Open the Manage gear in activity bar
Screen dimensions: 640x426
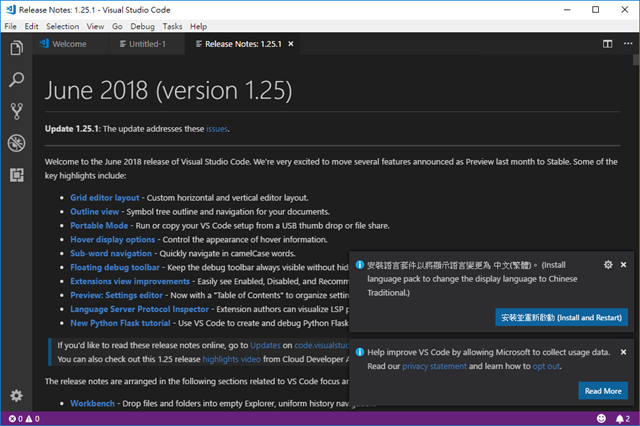pyautogui.click(x=16, y=395)
